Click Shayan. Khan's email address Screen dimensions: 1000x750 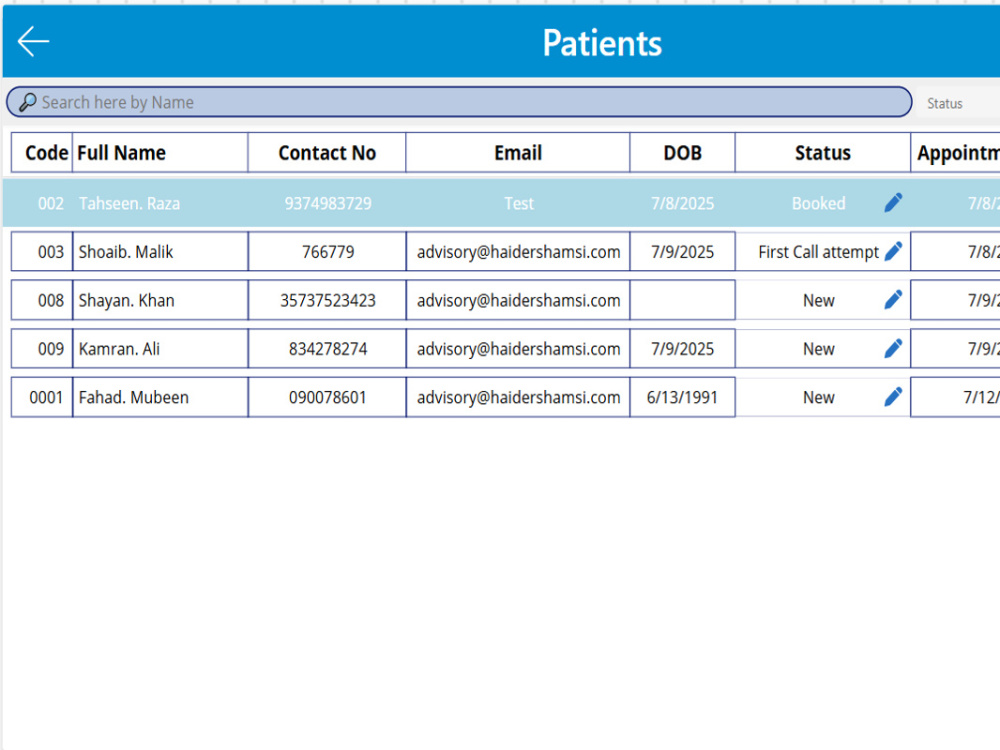click(x=518, y=300)
